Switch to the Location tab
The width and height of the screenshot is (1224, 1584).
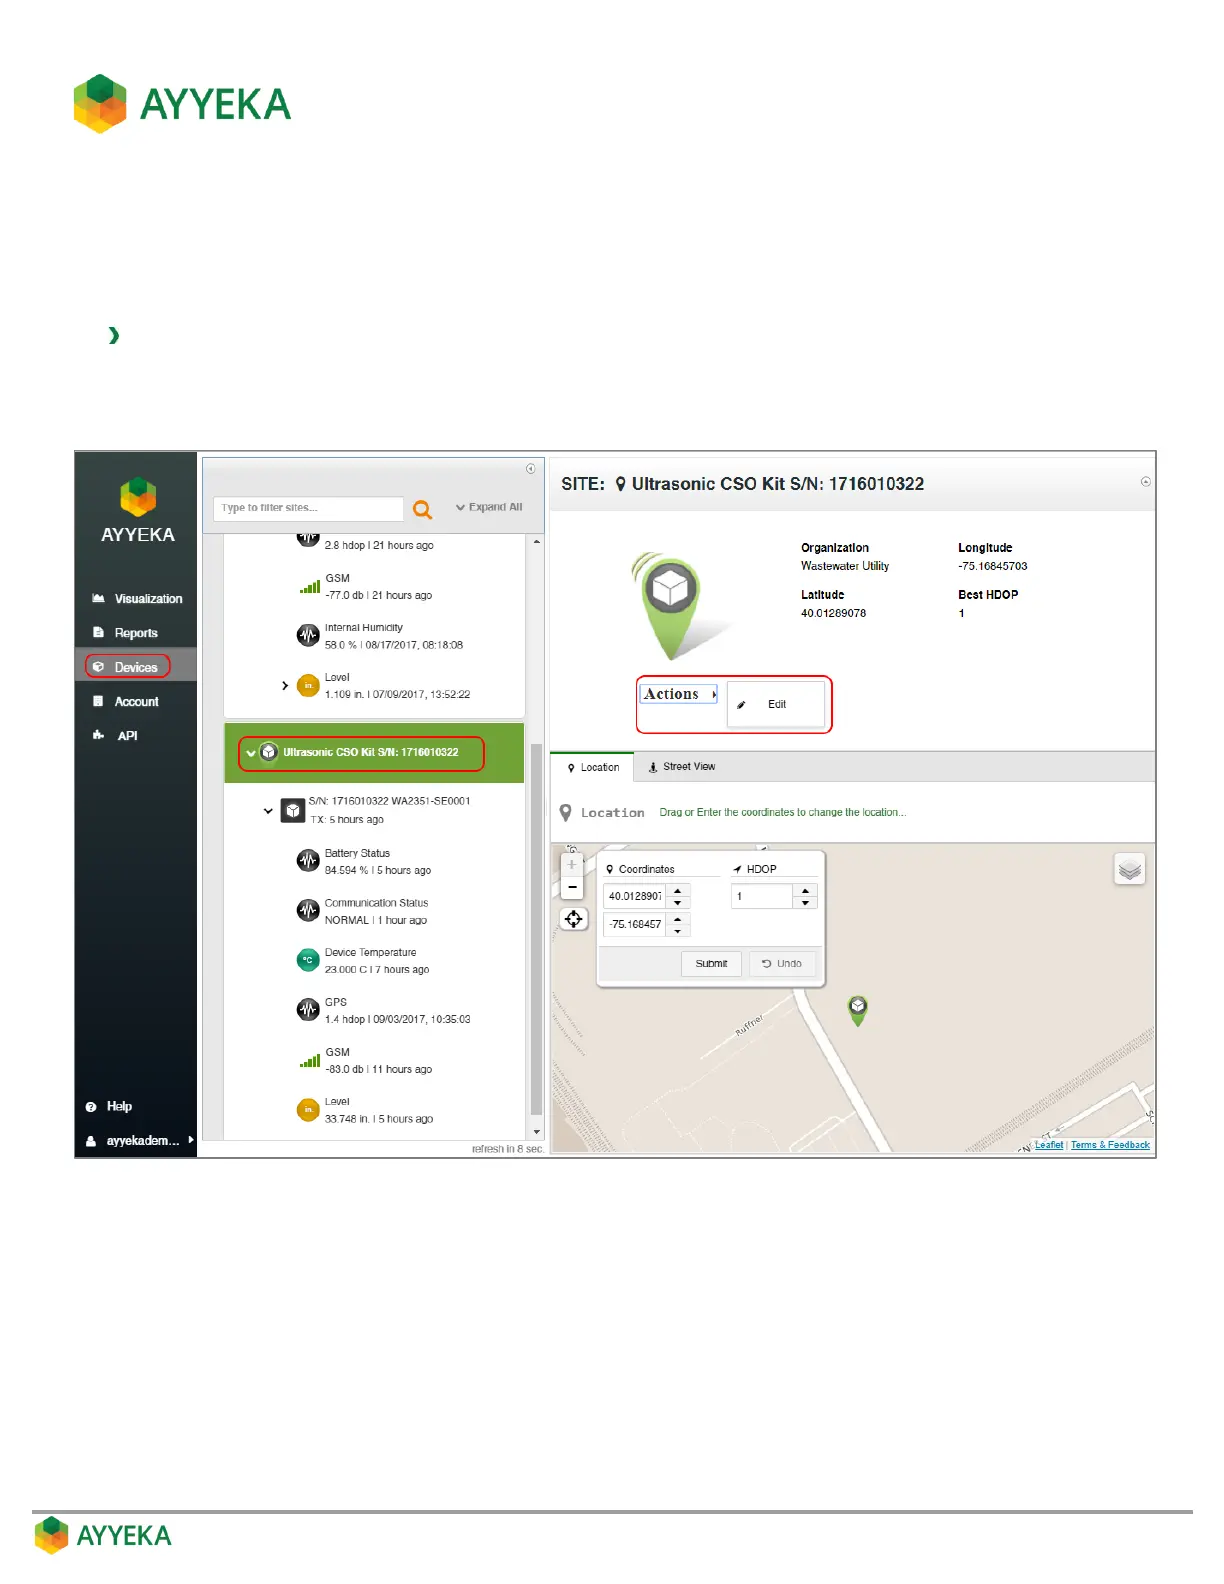[x=593, y=768]
